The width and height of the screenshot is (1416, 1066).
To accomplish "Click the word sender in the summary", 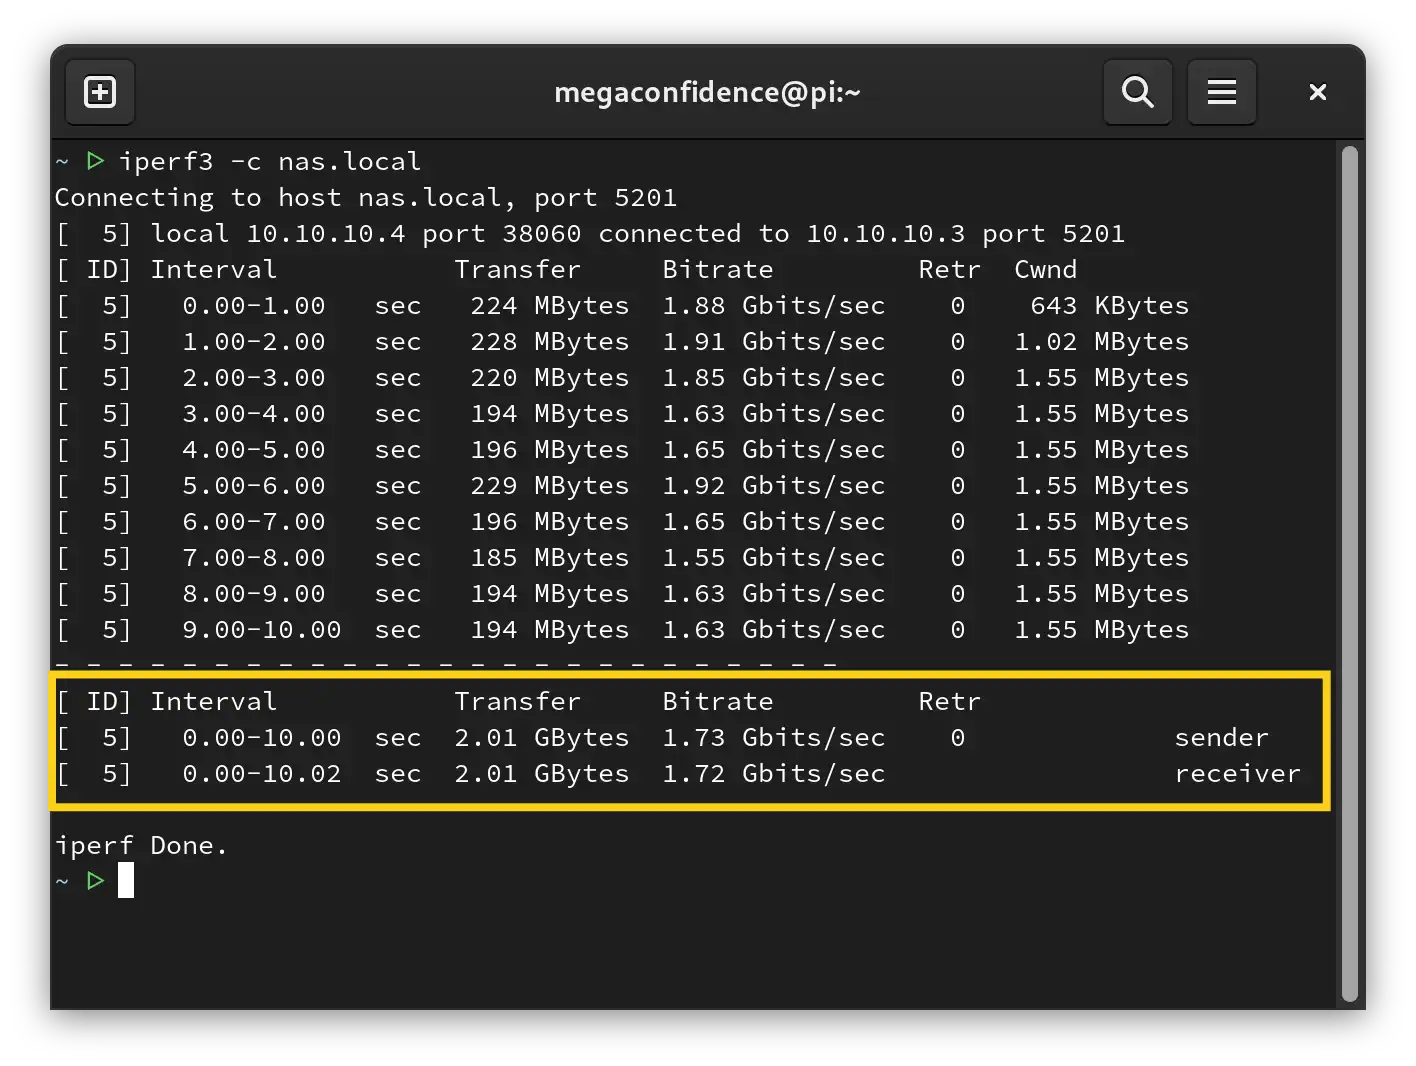I will click(x=1222, y=737).
